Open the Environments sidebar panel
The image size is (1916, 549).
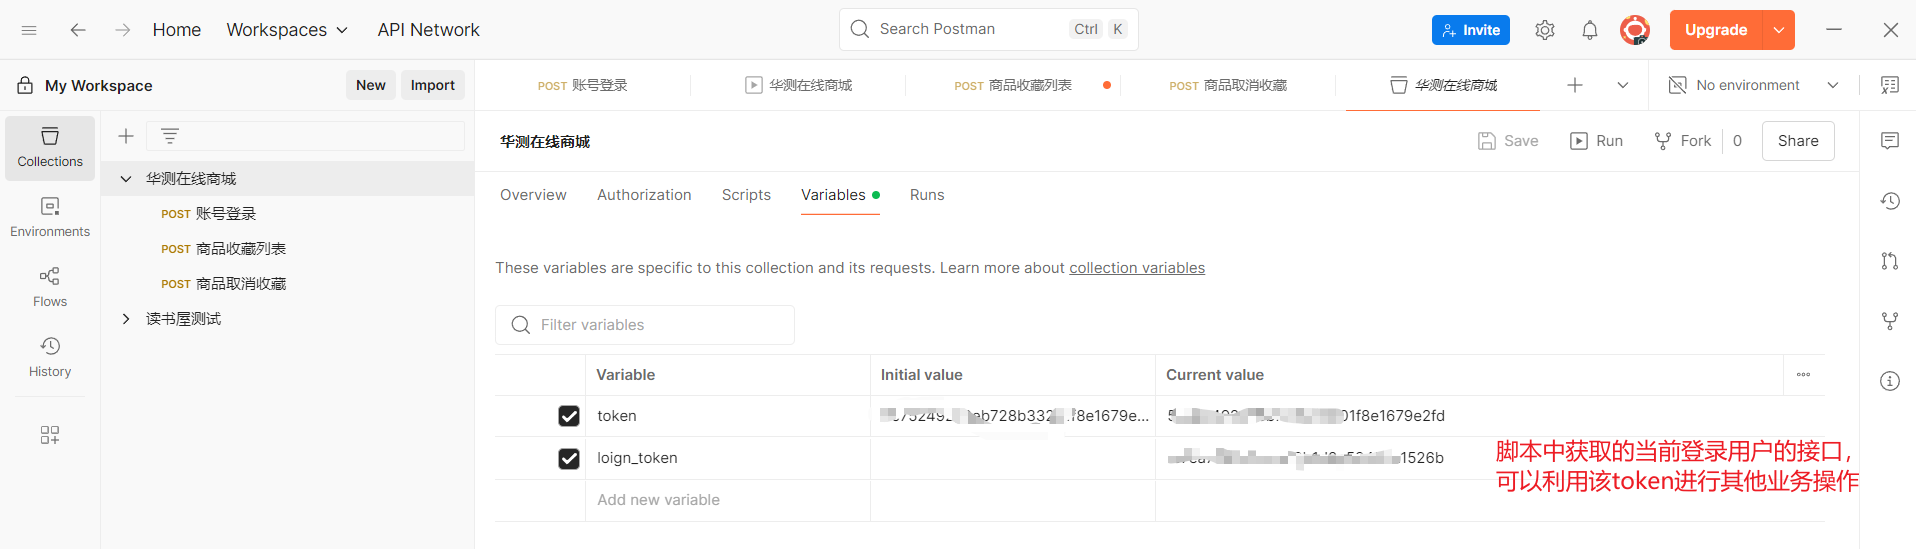[x=50, y=218]
